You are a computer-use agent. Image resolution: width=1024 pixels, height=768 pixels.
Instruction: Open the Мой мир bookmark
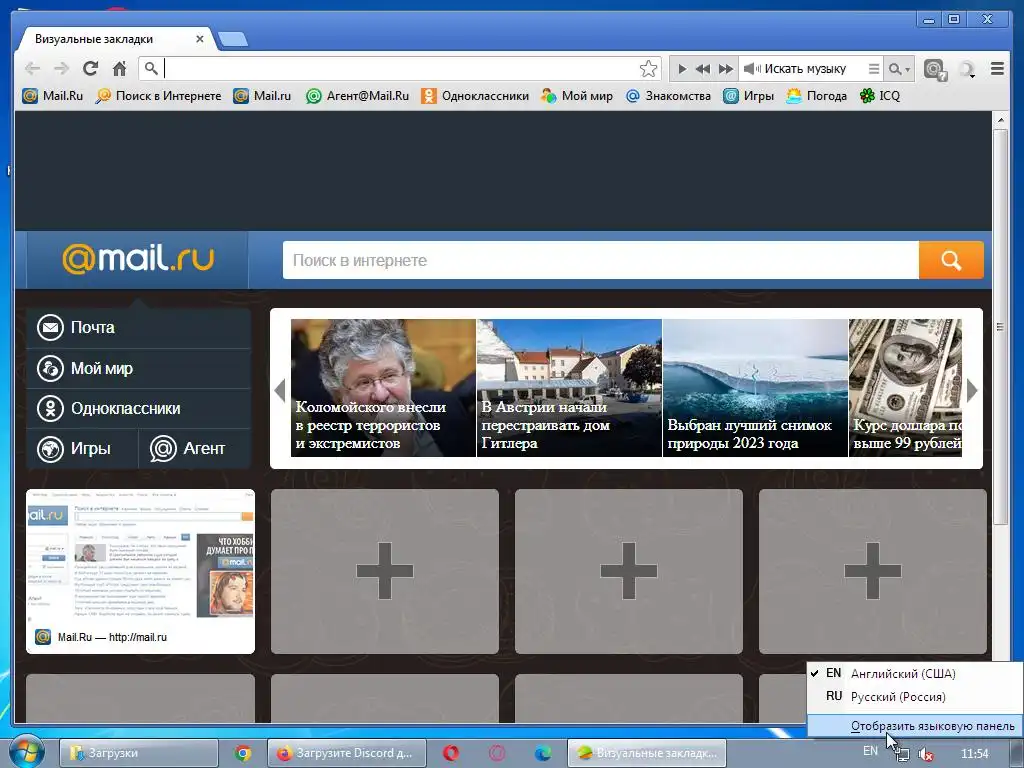tap(577, 96)
